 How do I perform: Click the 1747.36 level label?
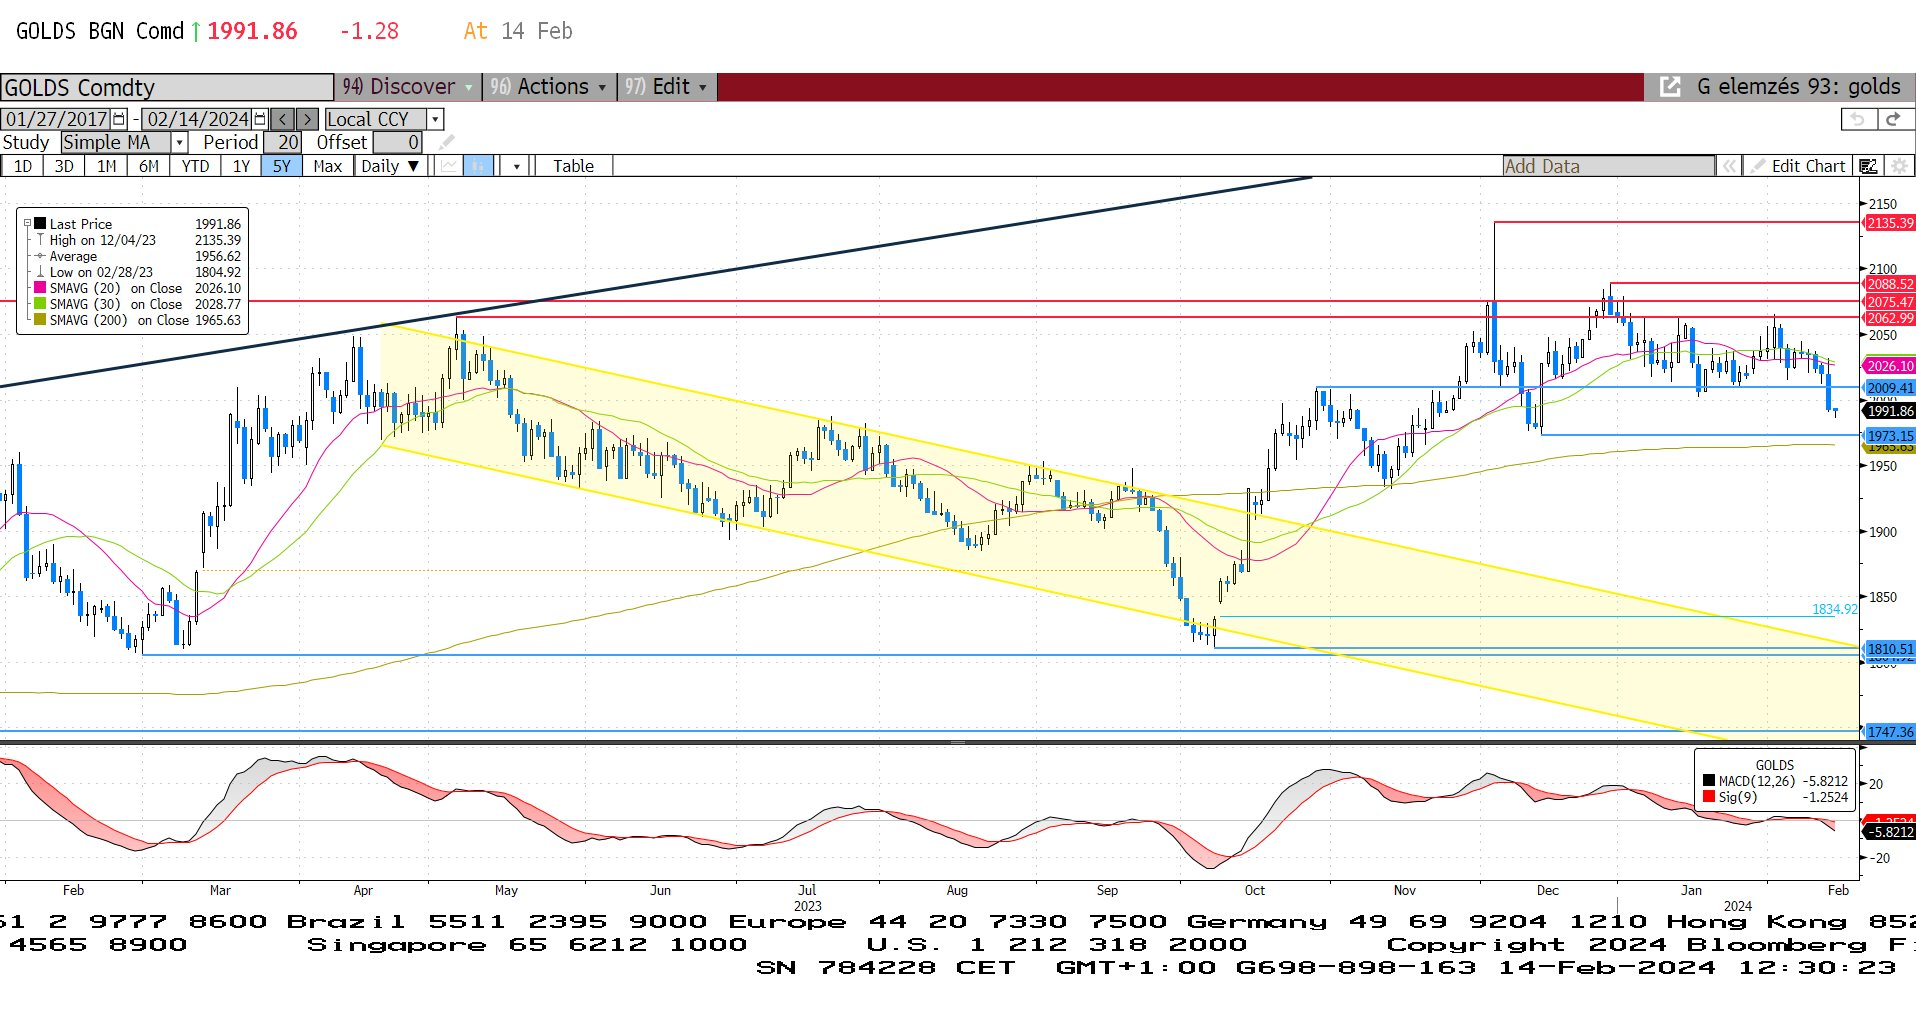tap(1890, 732)
